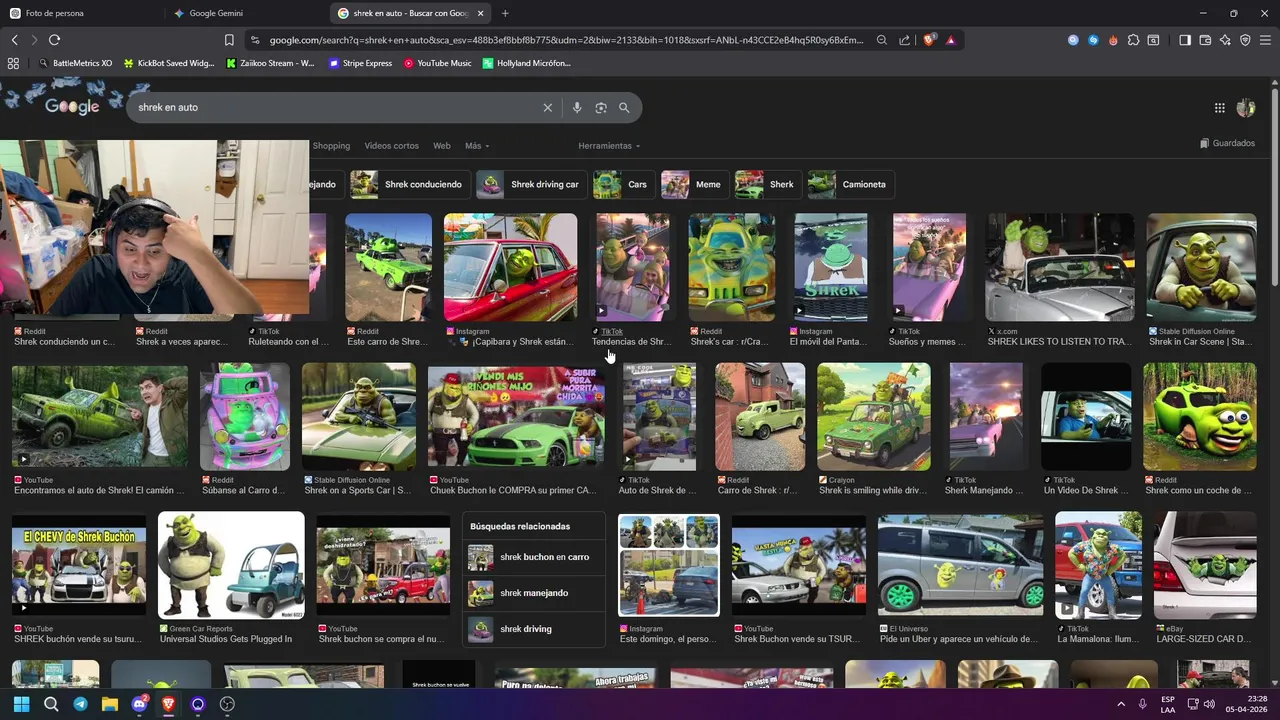Viewport: 1280px width, 720px height.
Task: Toggle the browser sidebar panel icon
Action: coord(1185,40)
